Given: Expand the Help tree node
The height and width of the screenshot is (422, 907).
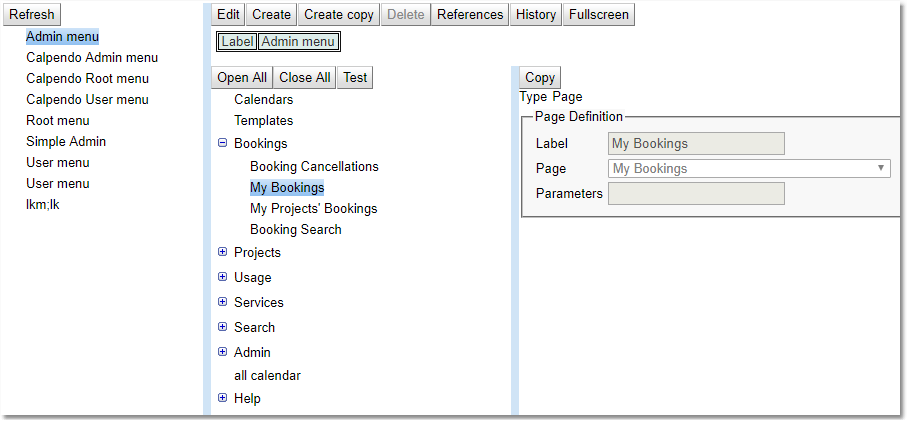Looking at the screenshot, I should tap(222, 398).
